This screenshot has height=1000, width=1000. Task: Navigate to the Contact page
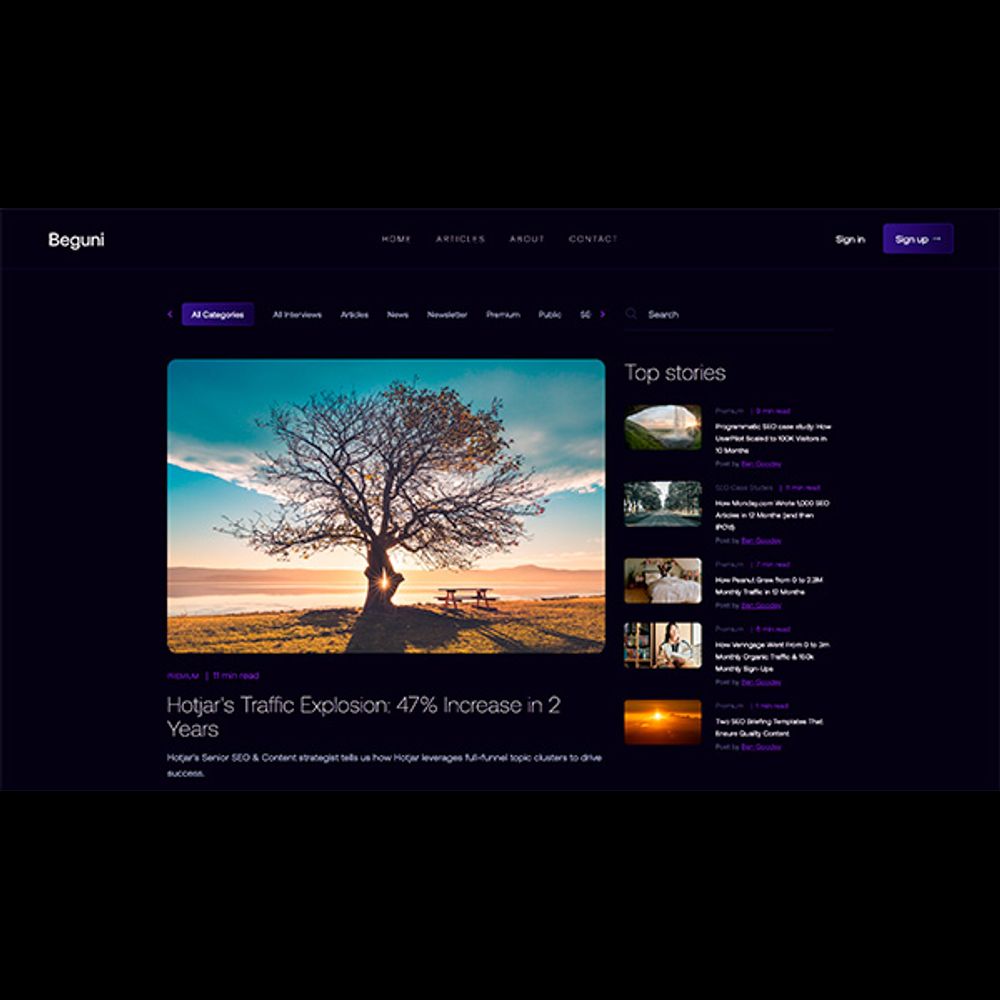pos(593,239)
